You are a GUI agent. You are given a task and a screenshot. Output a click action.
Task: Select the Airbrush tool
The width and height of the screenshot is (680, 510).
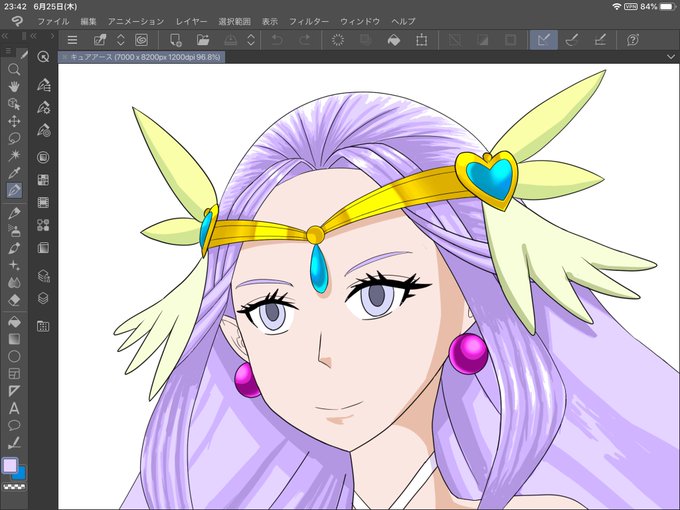(x=14, y=231)
